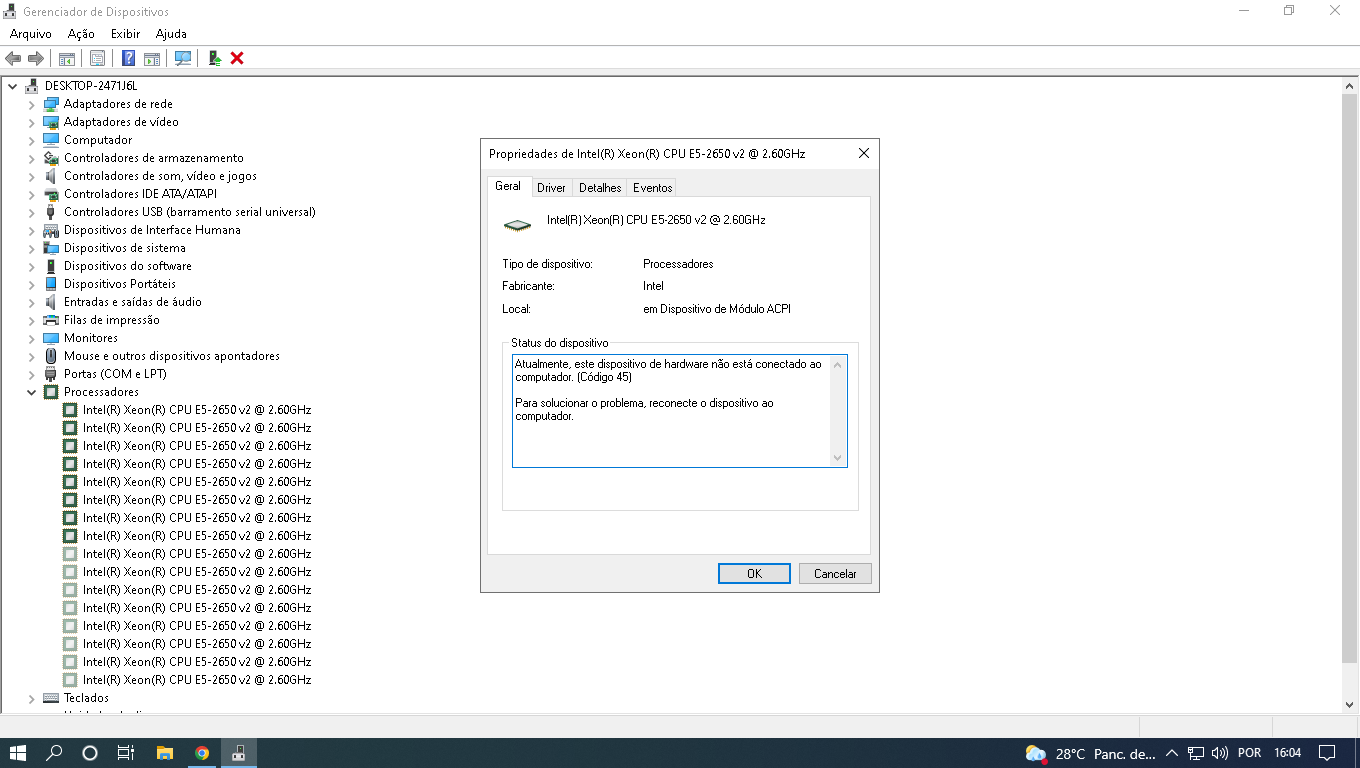Open File Explorer from the taskbar
The image size is (1360, 768).
coord(165,753)
